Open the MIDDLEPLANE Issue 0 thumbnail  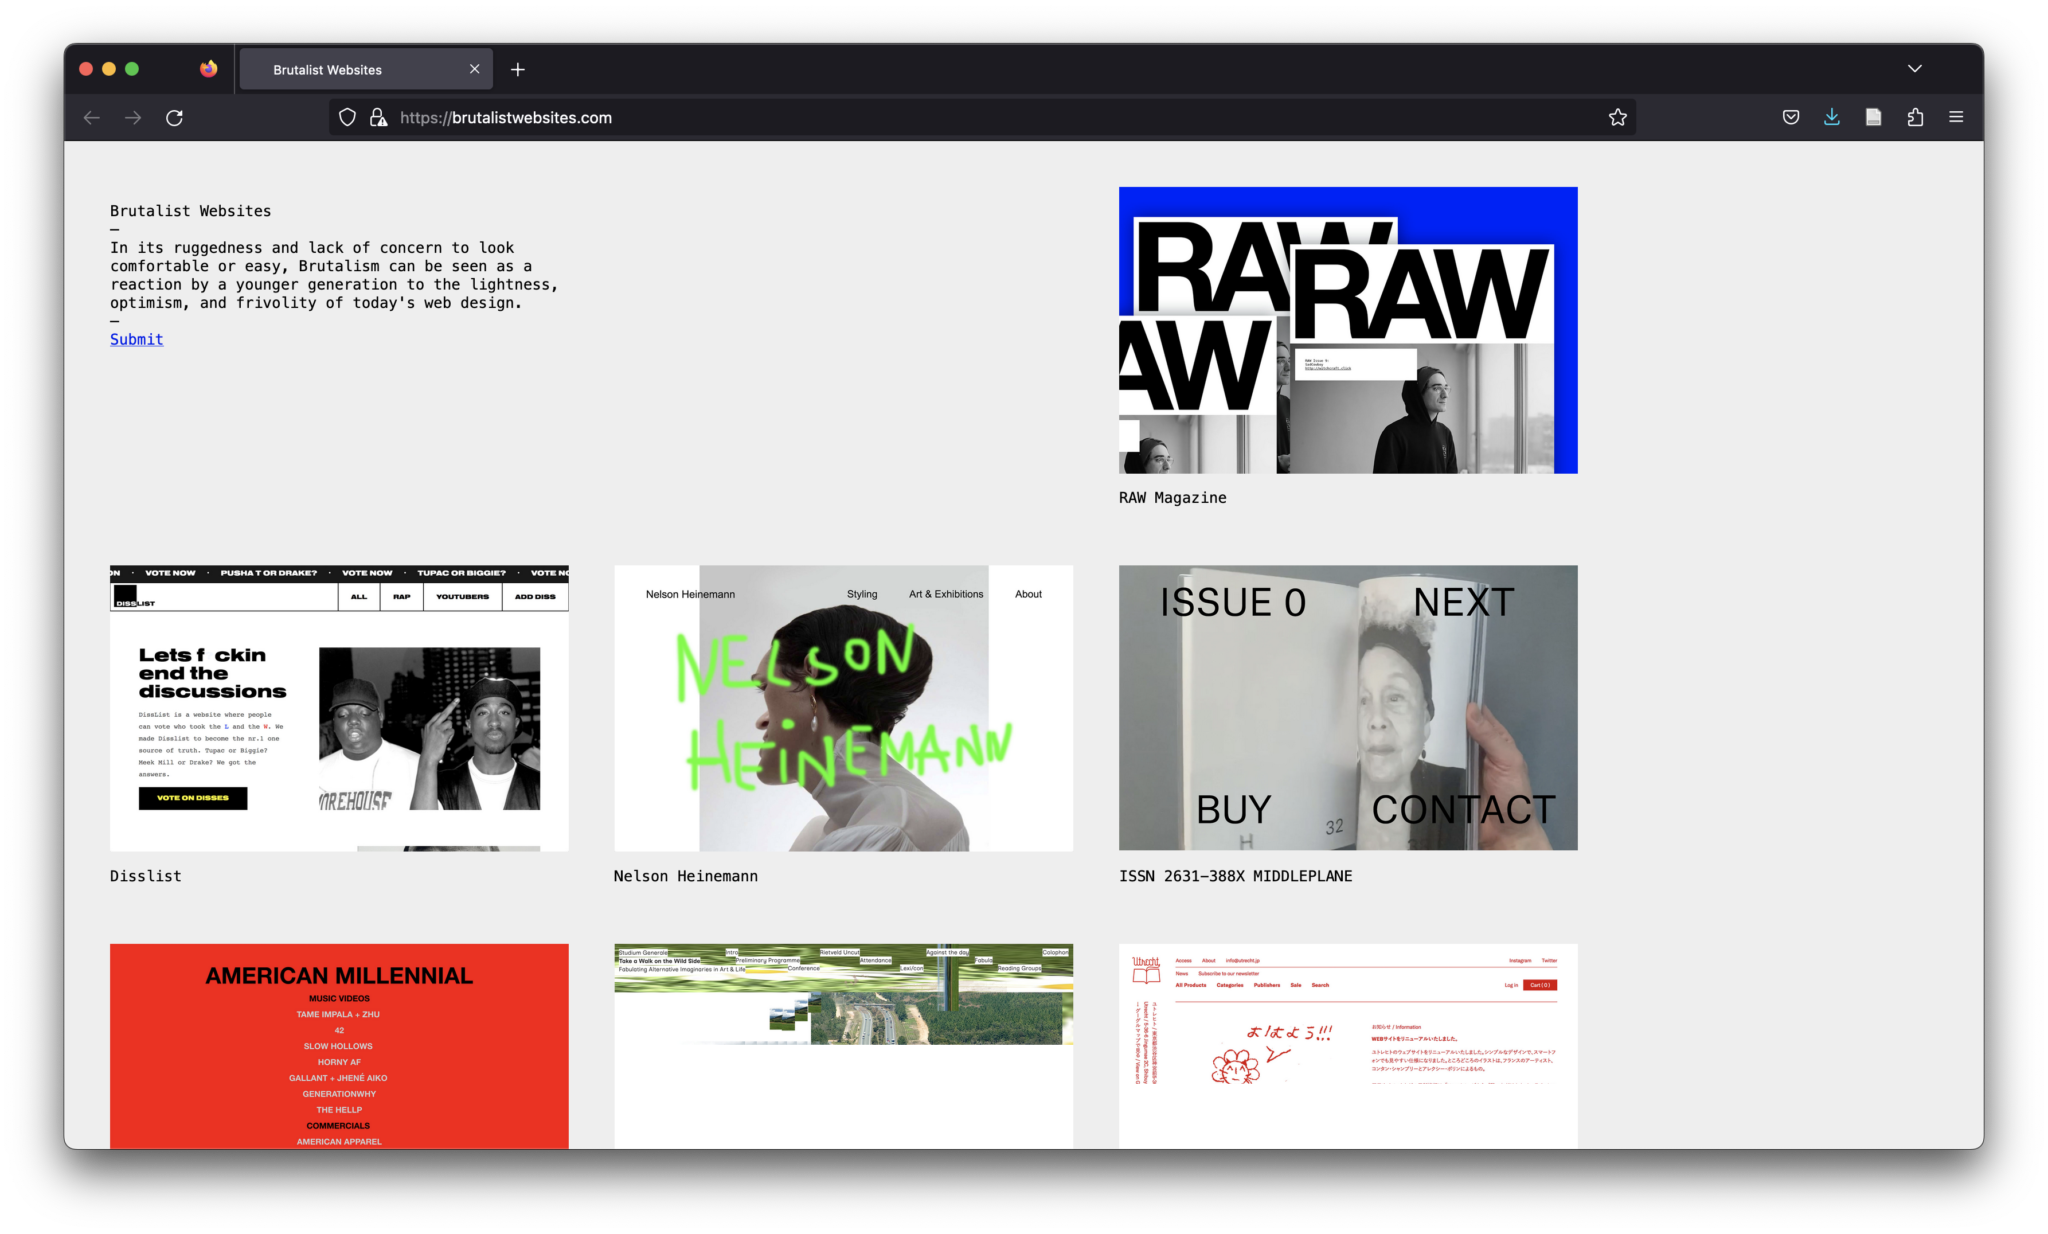(1348, 708)
